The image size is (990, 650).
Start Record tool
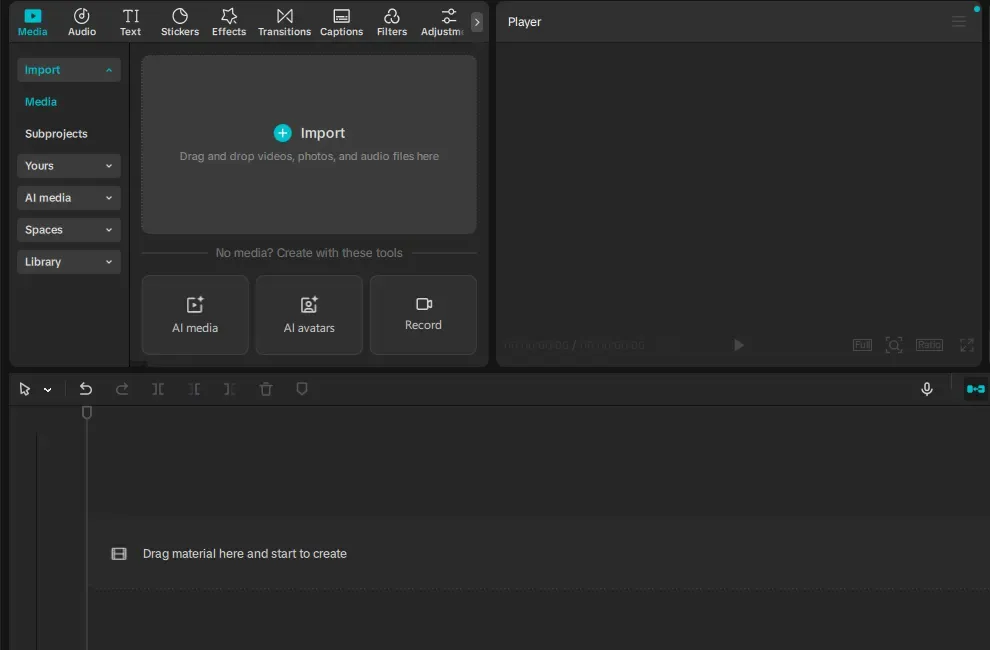coord(423,315)
